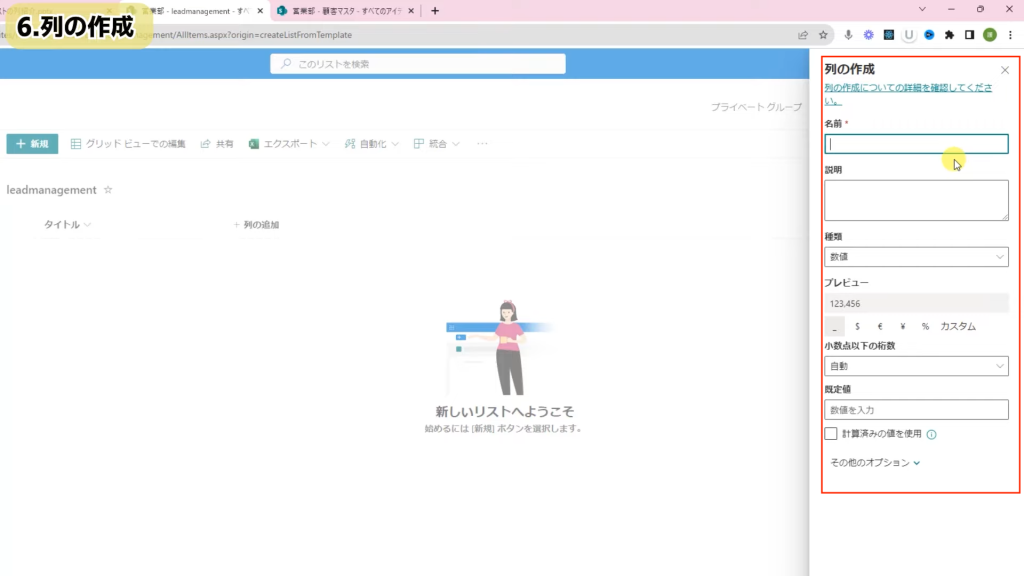Click the microphone icon in browser toolbar
The width and height of the screenshot is (1024, 576).
(848, 35)
